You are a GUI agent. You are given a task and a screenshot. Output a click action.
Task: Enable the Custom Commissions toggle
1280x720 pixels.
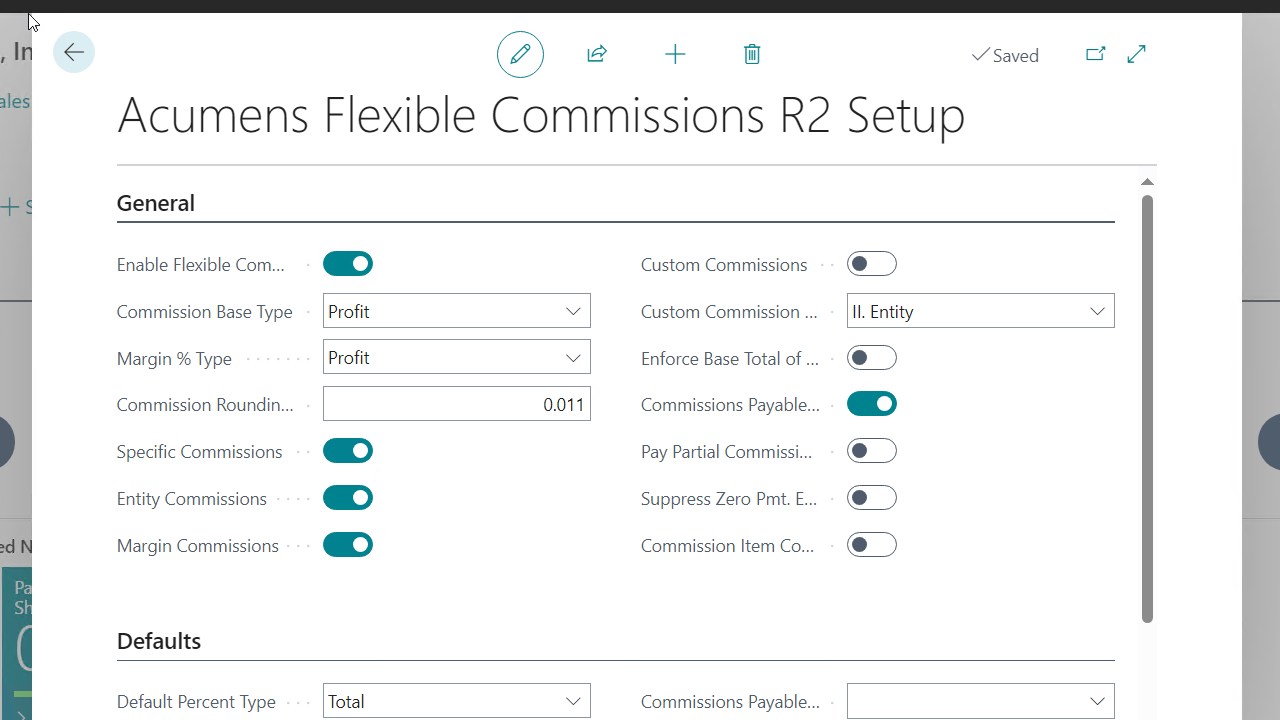[x=871, y=263]
